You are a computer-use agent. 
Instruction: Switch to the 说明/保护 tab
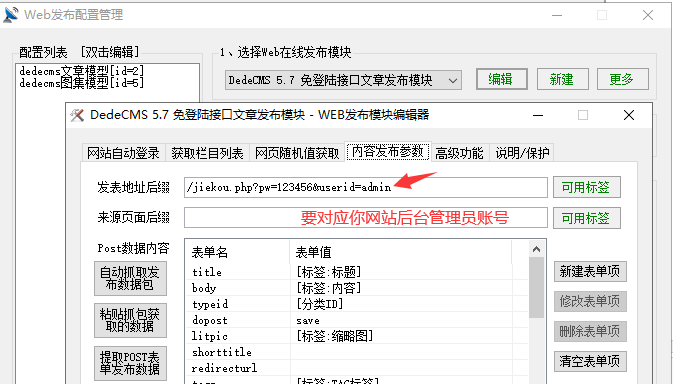point(522,153)
